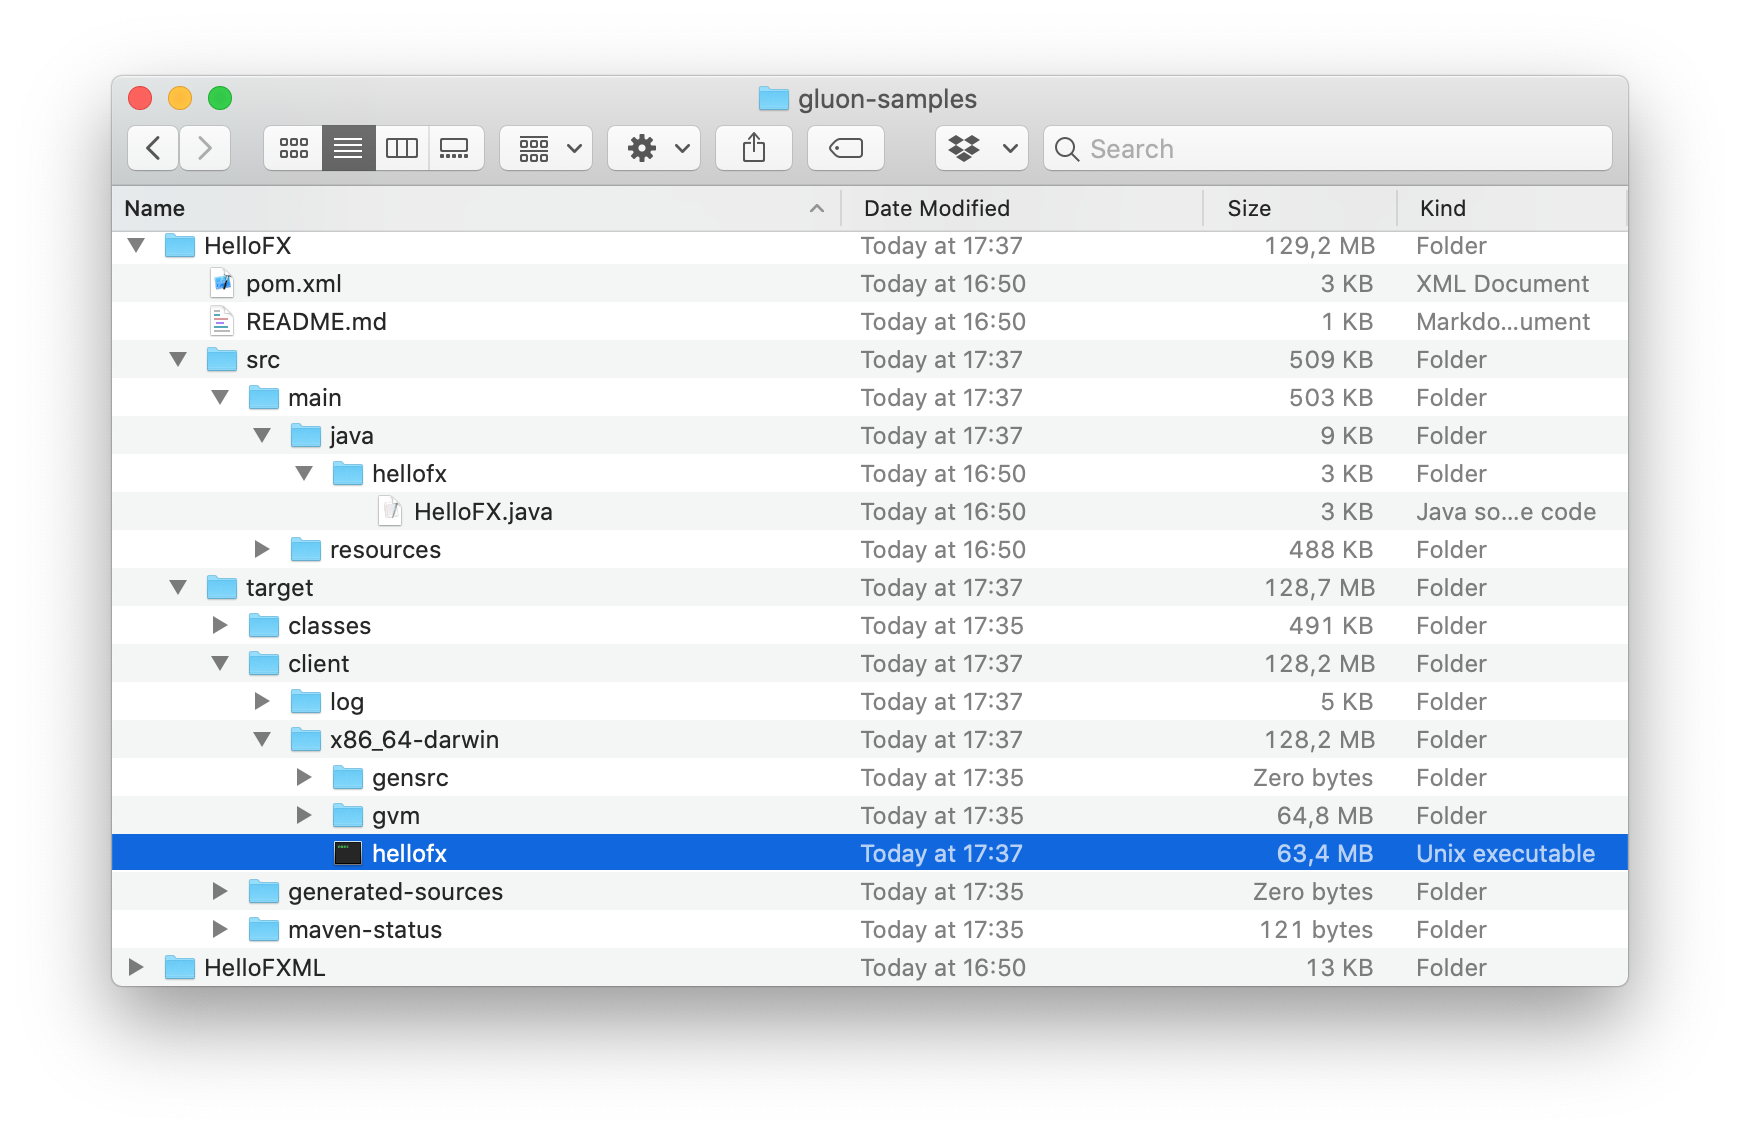Sort by the Size column header
Screen dimensions: 1740x1134
[x=1300, y=208]
